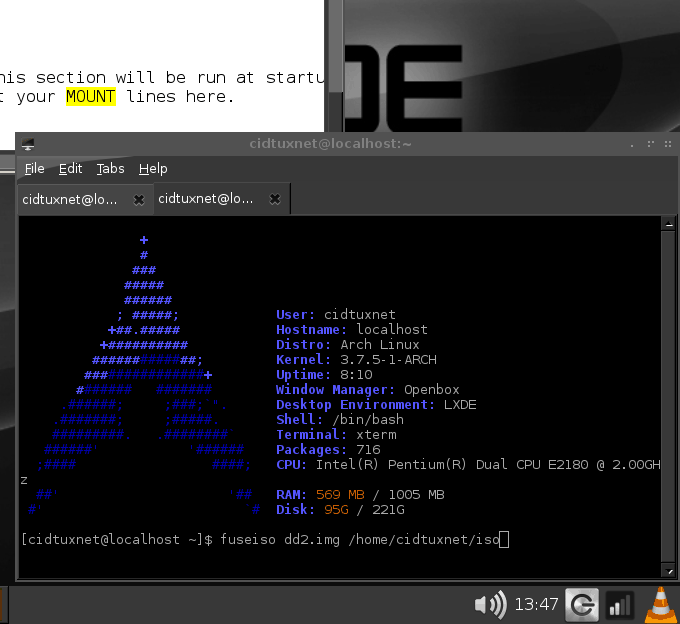
Task: Click the Kernel 3.7.5-1-ARCH line
Action: pos(356,359)
